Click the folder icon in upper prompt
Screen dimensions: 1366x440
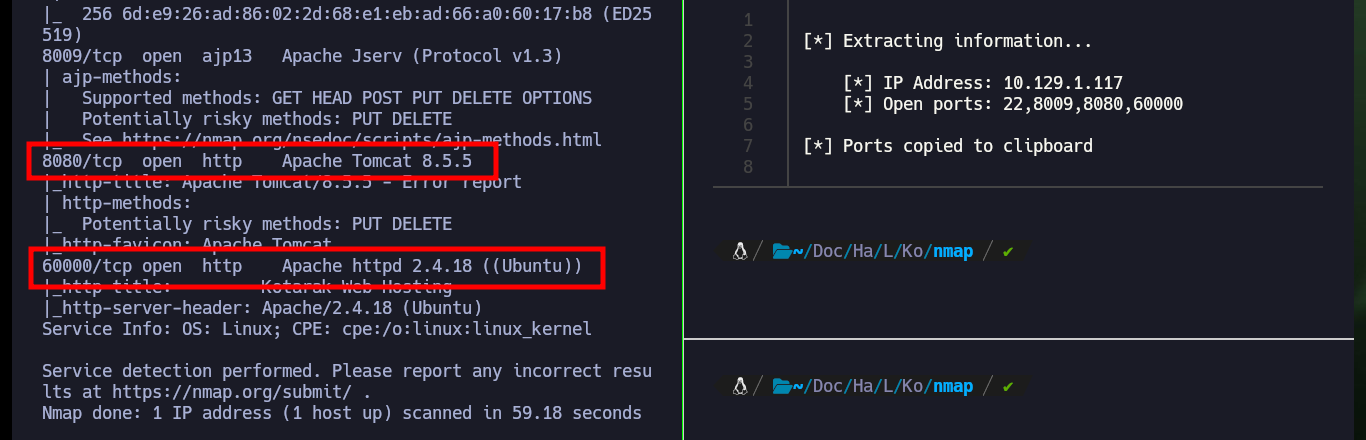point(781,251)
